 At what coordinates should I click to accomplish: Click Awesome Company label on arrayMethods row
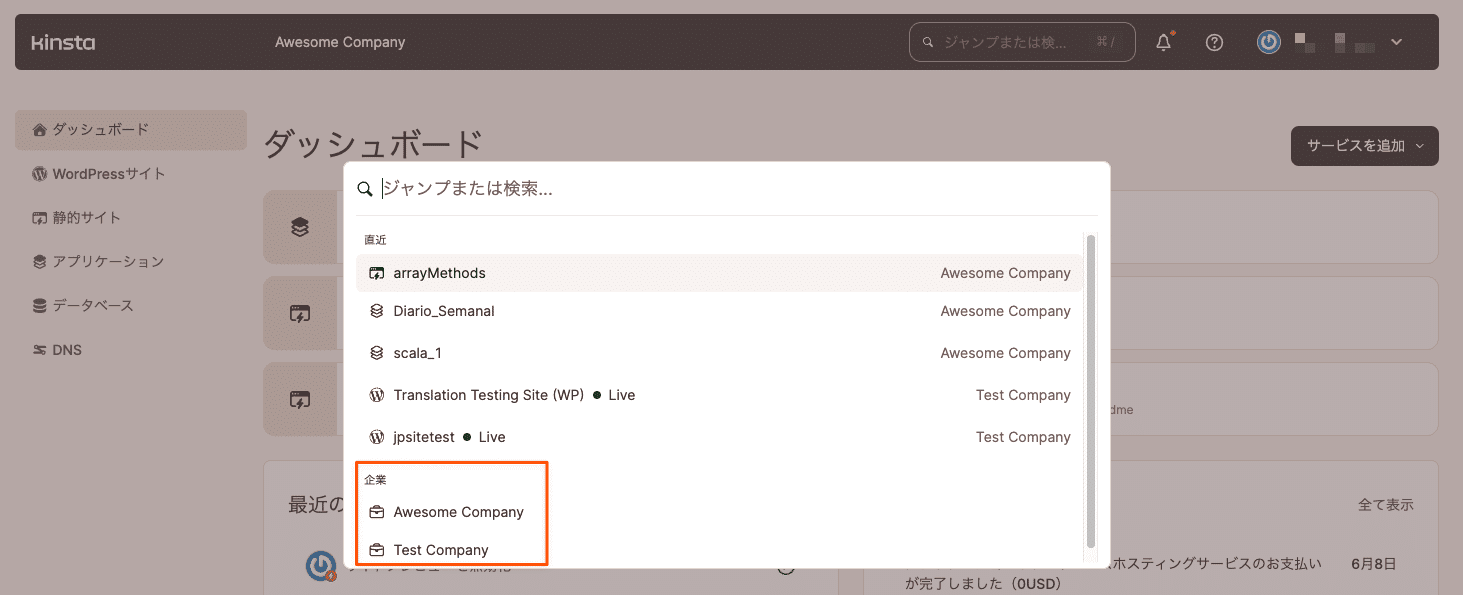1005,273
